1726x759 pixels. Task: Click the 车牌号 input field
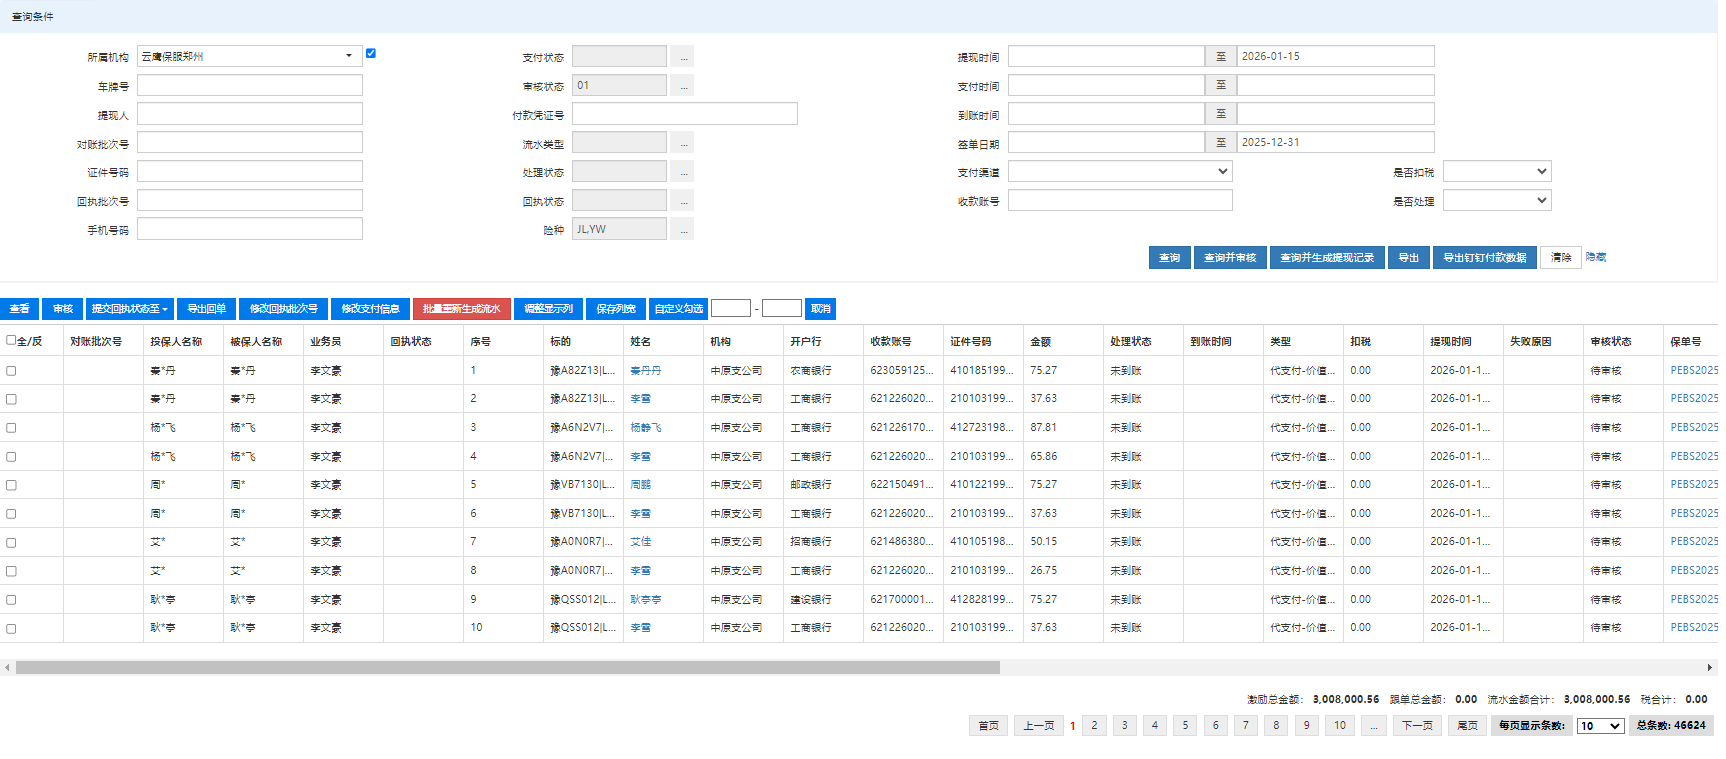pyautogui.click(x=250, y=86)
